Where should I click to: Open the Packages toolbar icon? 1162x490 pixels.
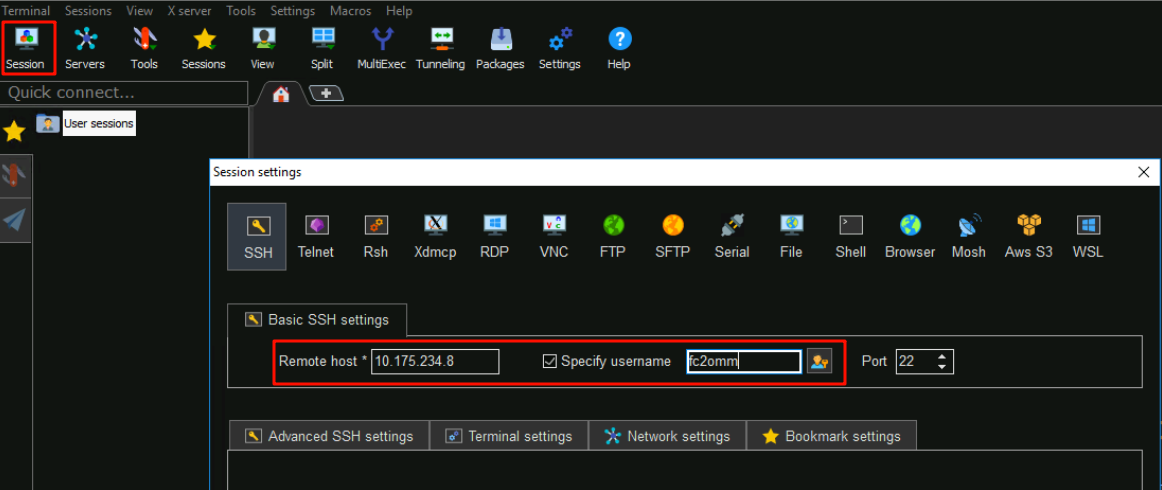(500, 47)
